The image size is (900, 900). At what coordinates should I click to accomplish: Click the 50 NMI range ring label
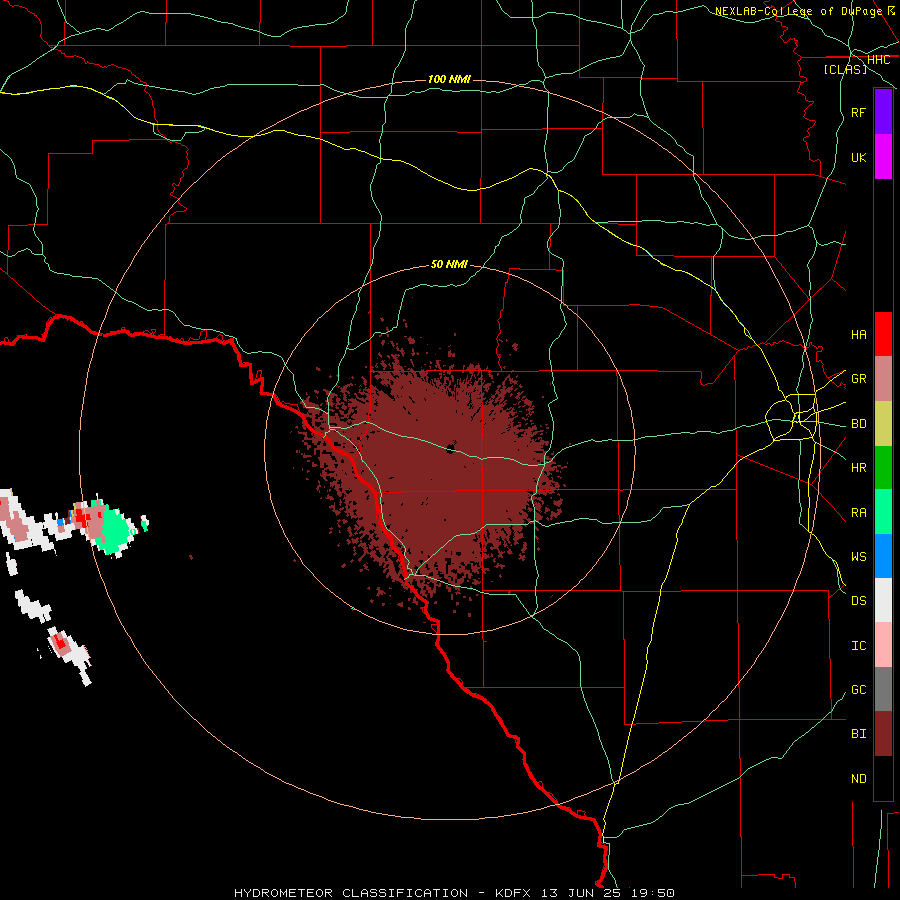(x=449, y=264)
